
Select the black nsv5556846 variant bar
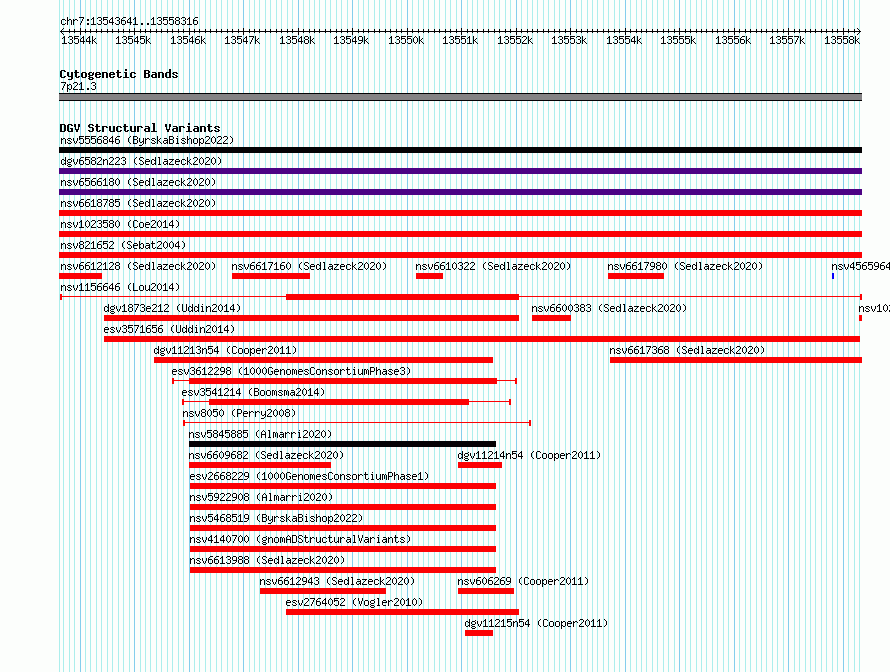point(460,150)
